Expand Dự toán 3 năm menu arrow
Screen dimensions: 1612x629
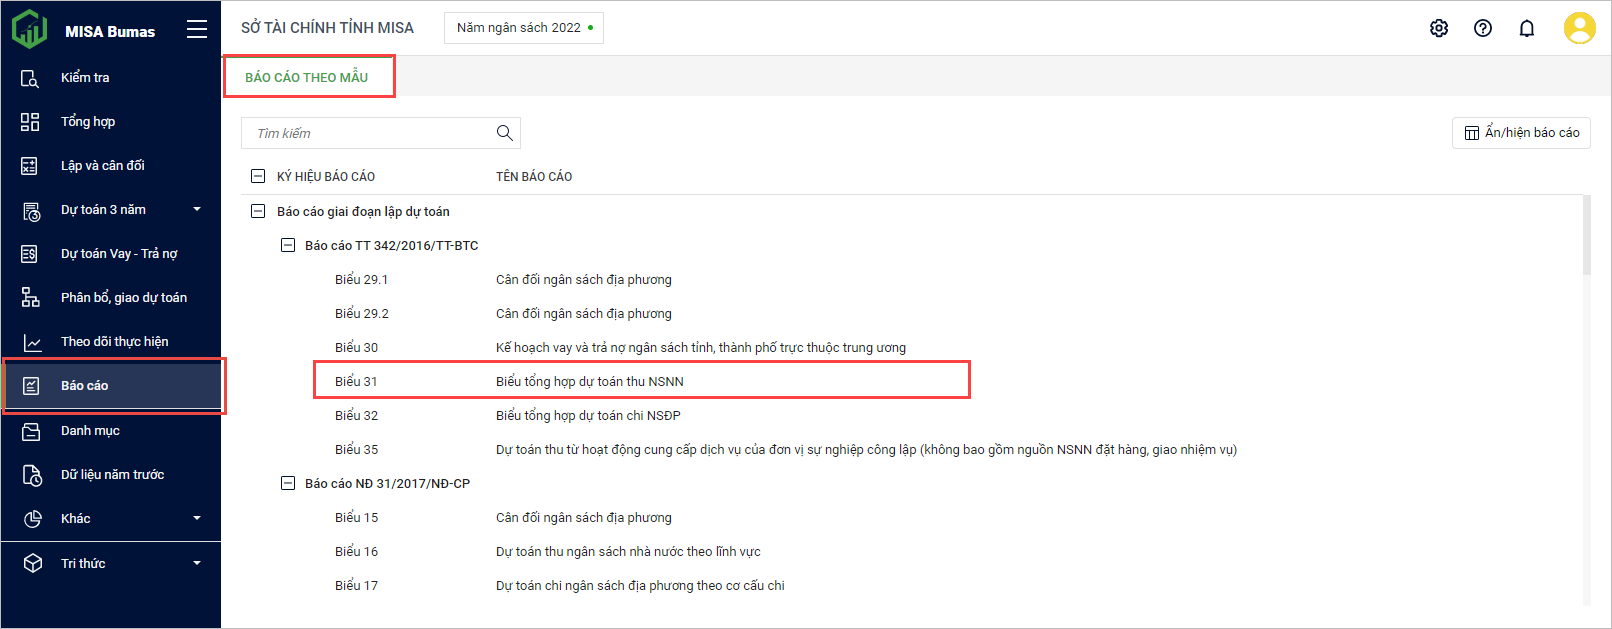(197, 209)
